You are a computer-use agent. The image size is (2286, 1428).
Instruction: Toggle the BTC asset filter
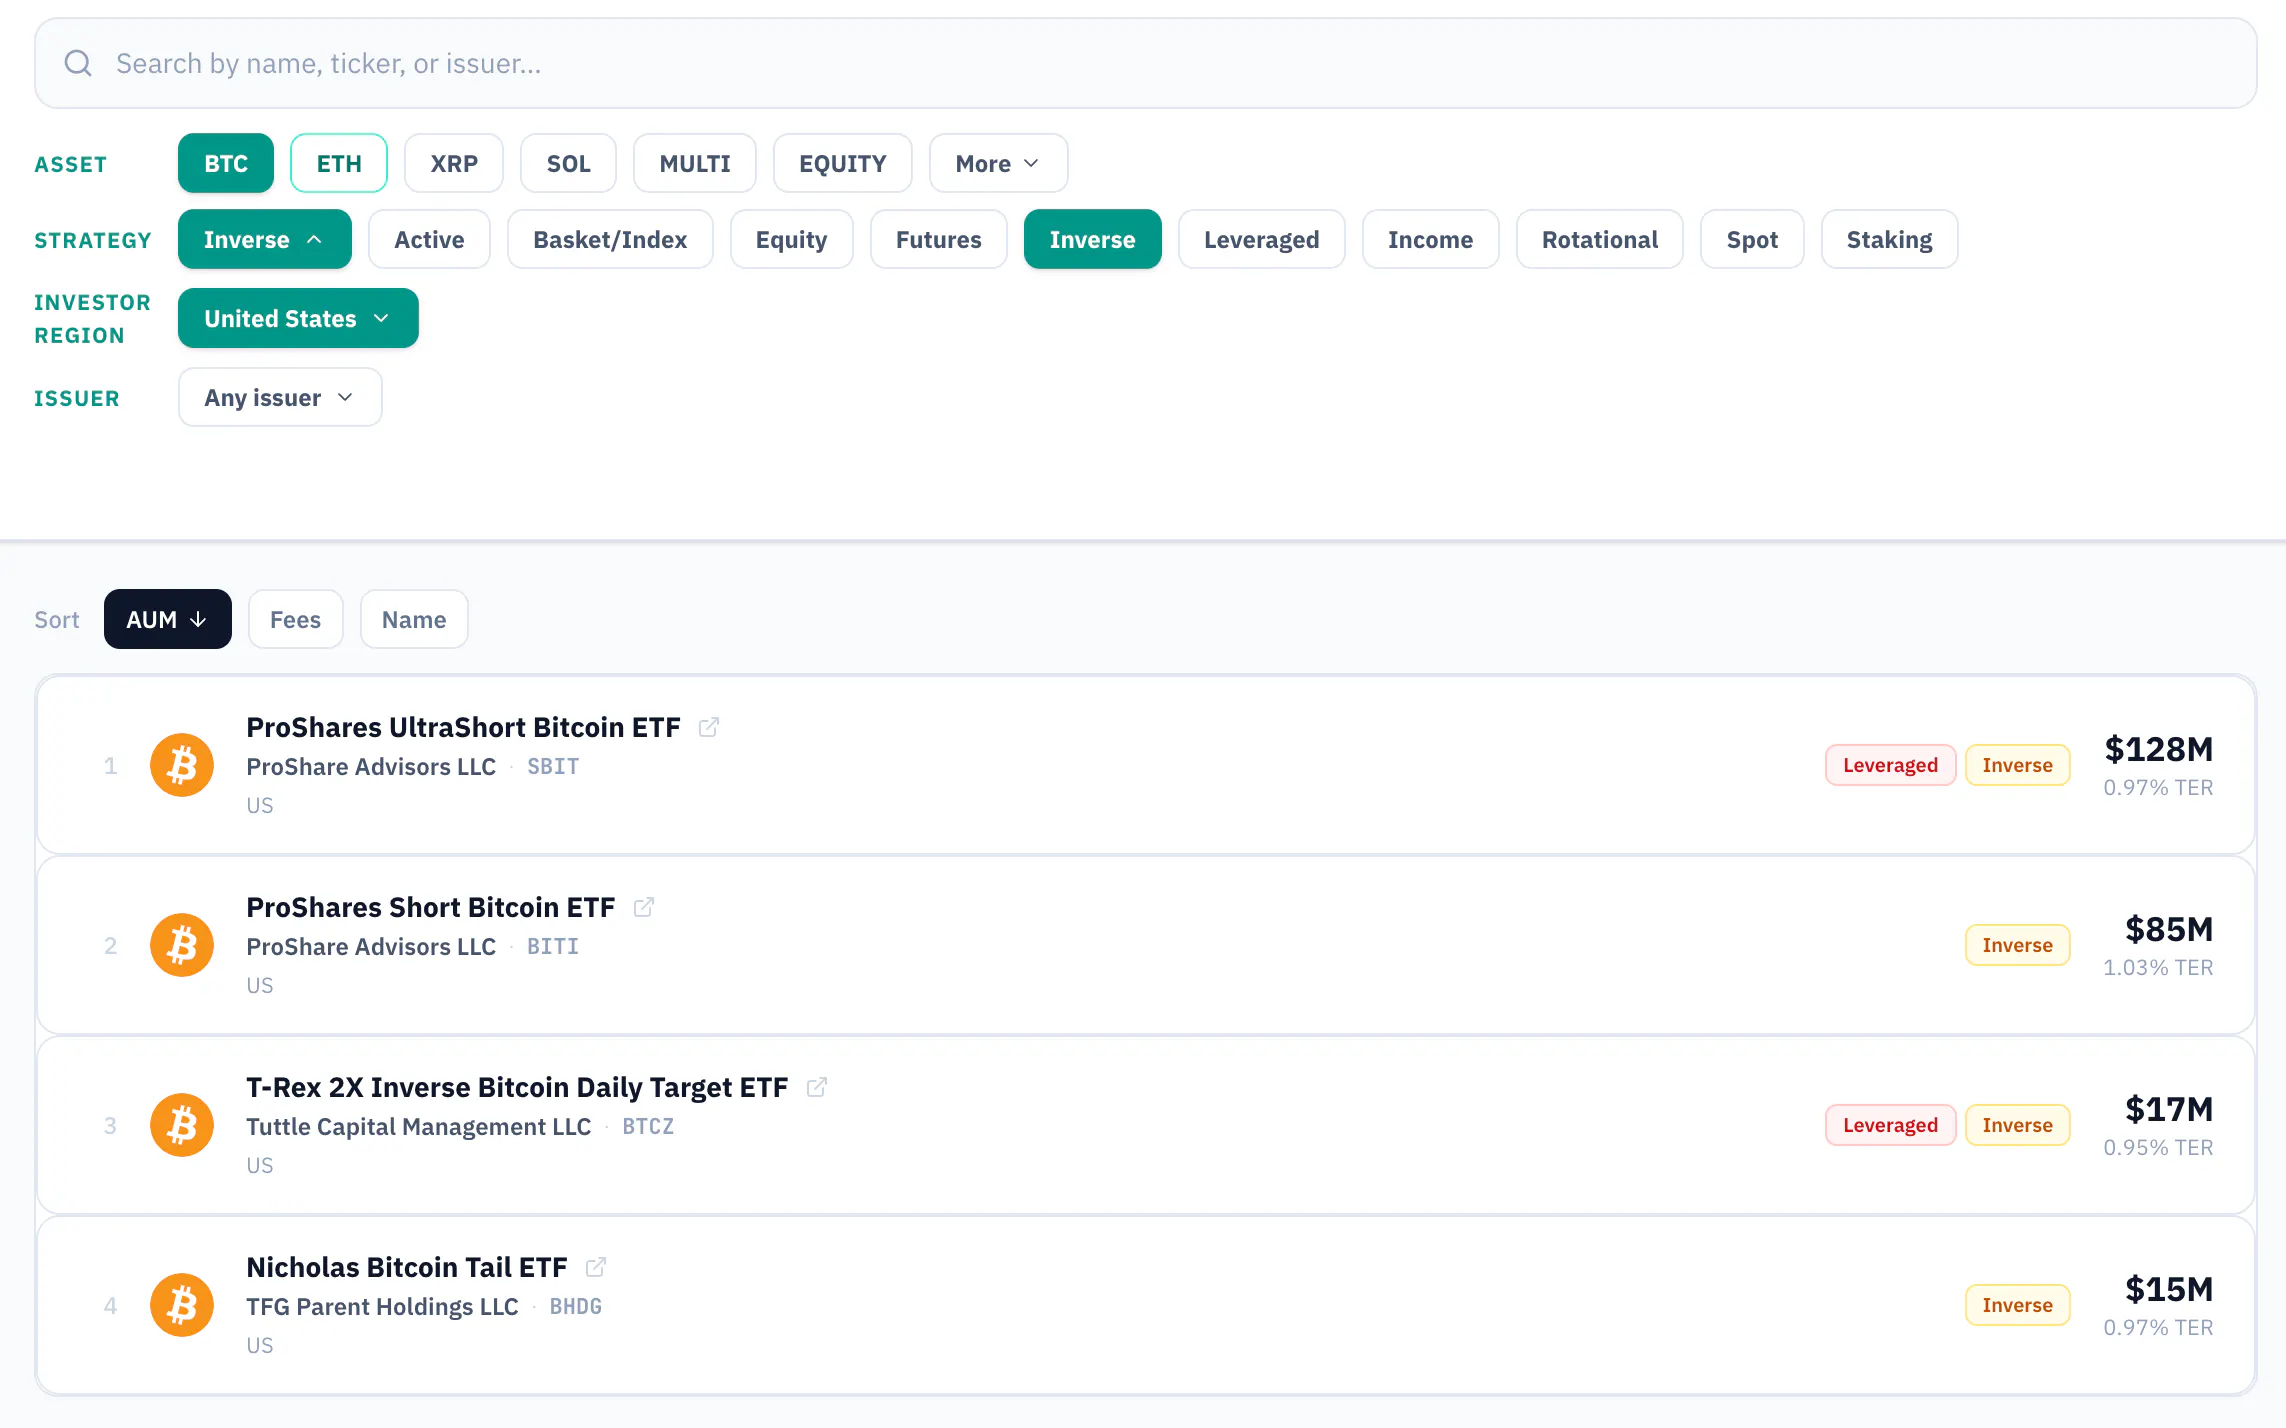coord(226,163)
